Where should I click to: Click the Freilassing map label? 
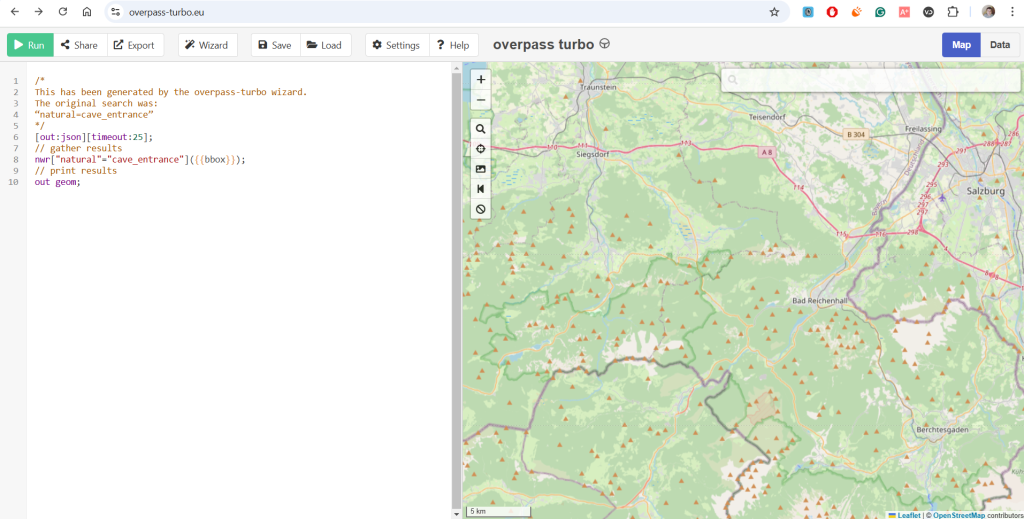click(923, 129)
